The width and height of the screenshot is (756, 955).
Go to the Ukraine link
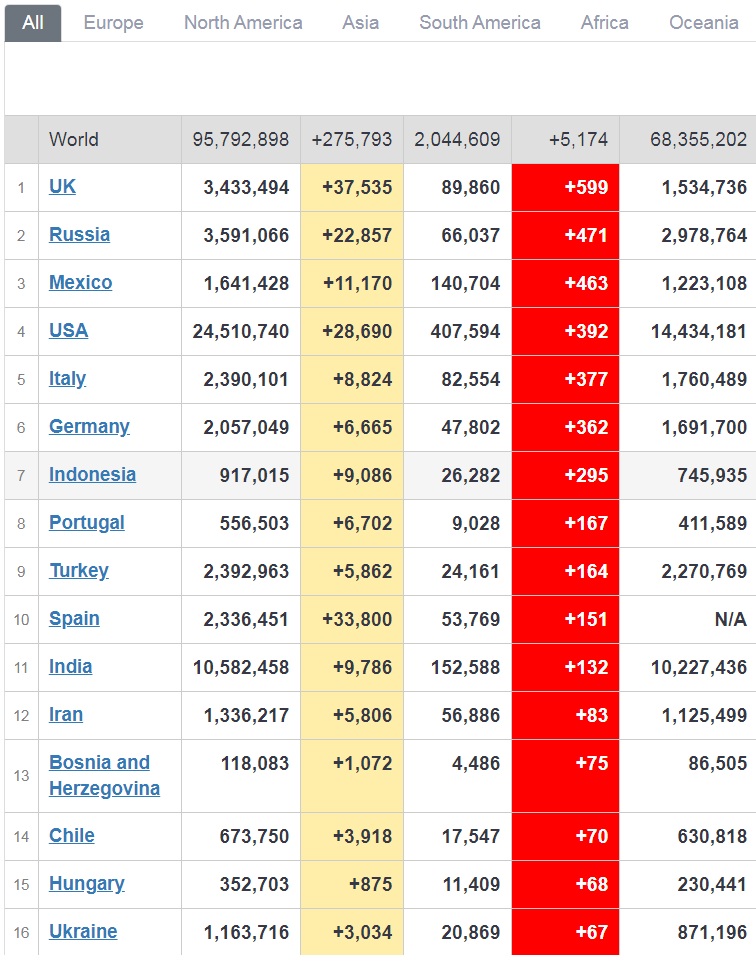(83, 932)
